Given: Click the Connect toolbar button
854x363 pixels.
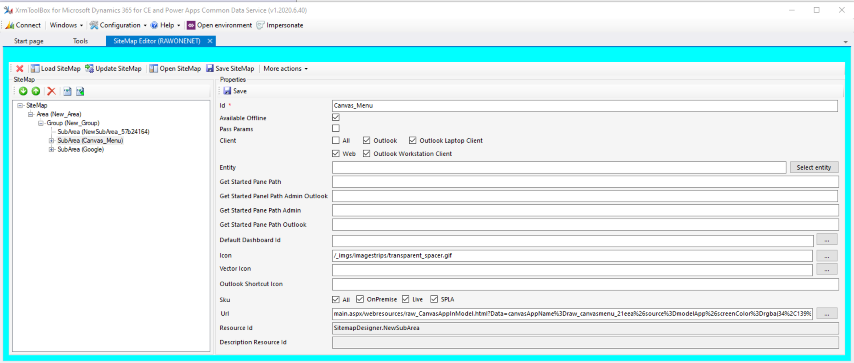Looking at the screenshot, I should point(23,25).
